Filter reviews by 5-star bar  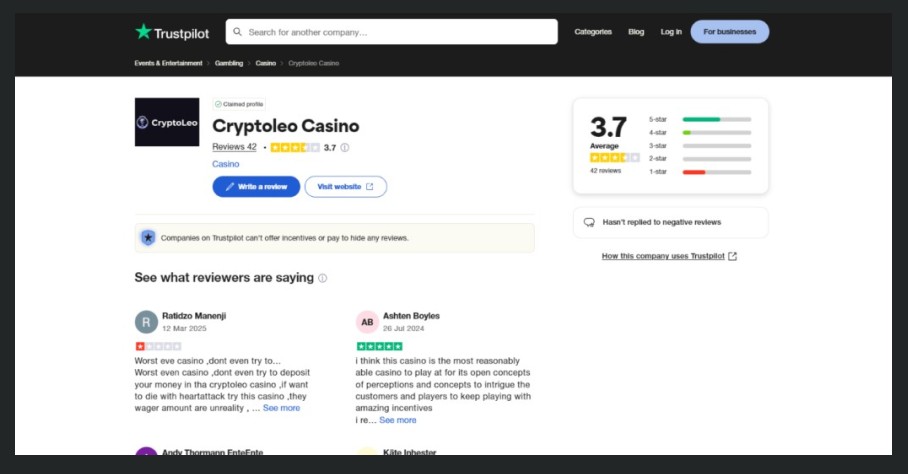[x=716, y=119]
